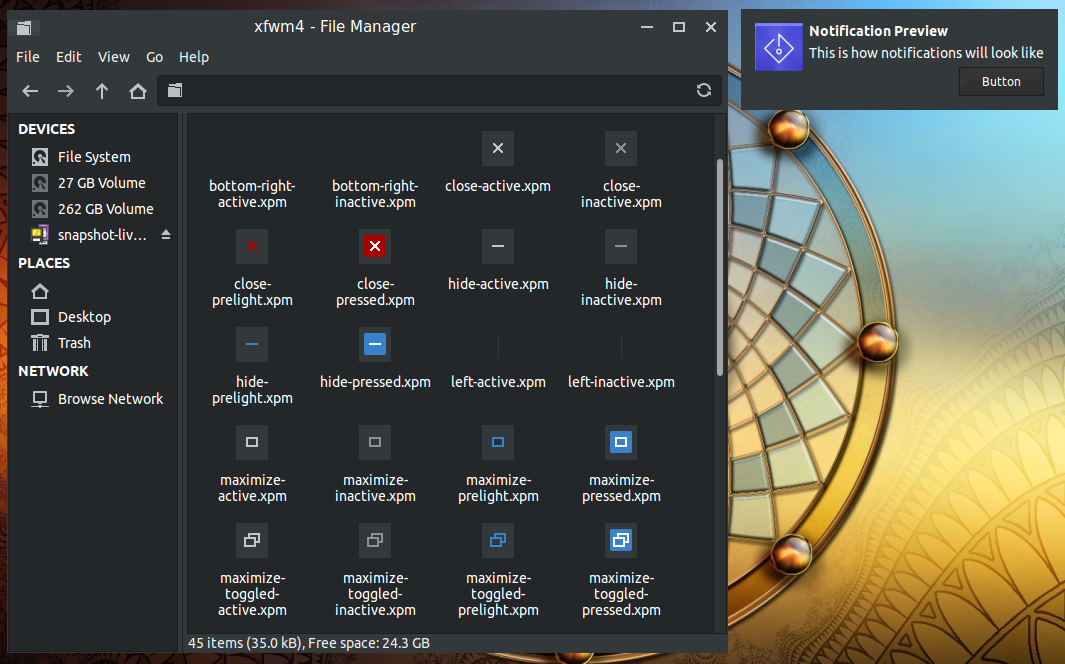This screenshot has width=1065, height=664.
Task: Select the hide-prelight.xpm icon
Action: 252,344
